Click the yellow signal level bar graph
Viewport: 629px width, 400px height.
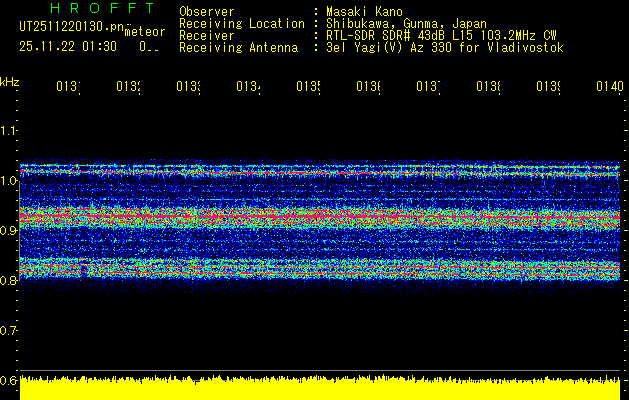tap(320, 389)
